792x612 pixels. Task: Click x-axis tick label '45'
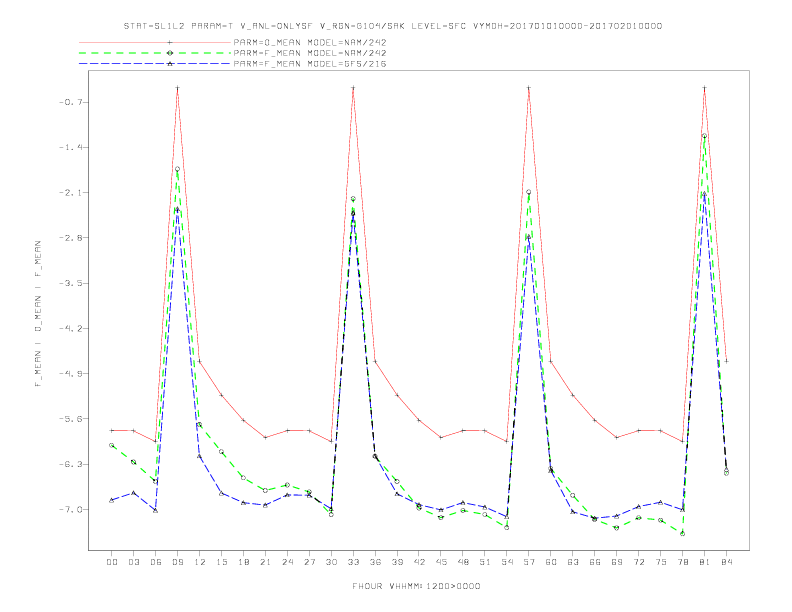click(441, 562)
